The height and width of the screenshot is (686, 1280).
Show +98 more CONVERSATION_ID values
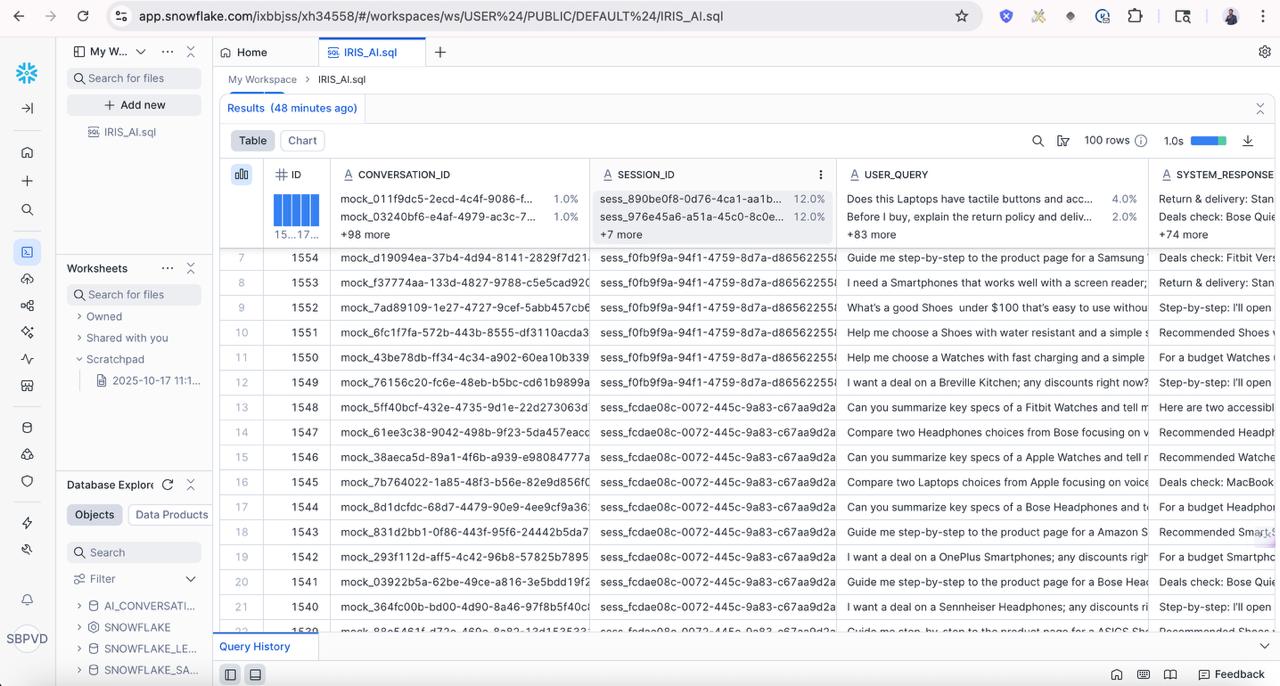click(365, 235)
